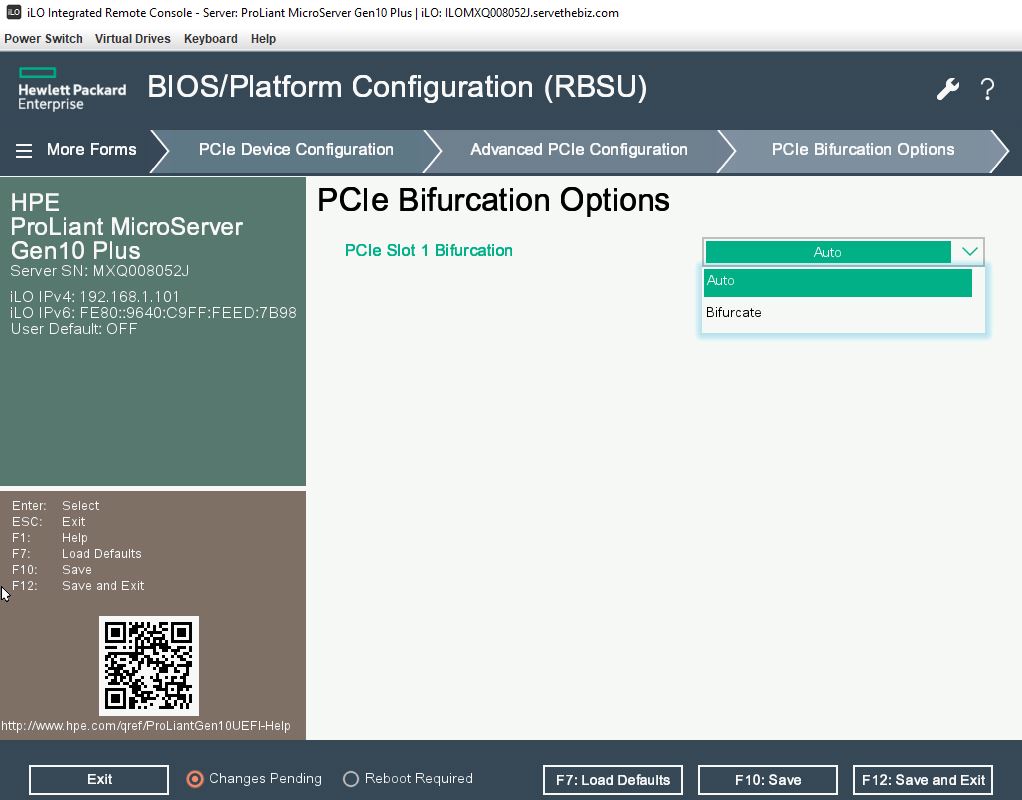This screenshot has width=1022, height=800.
Task: Select the Changes Pending radio indicator
Action: [196, 779]
